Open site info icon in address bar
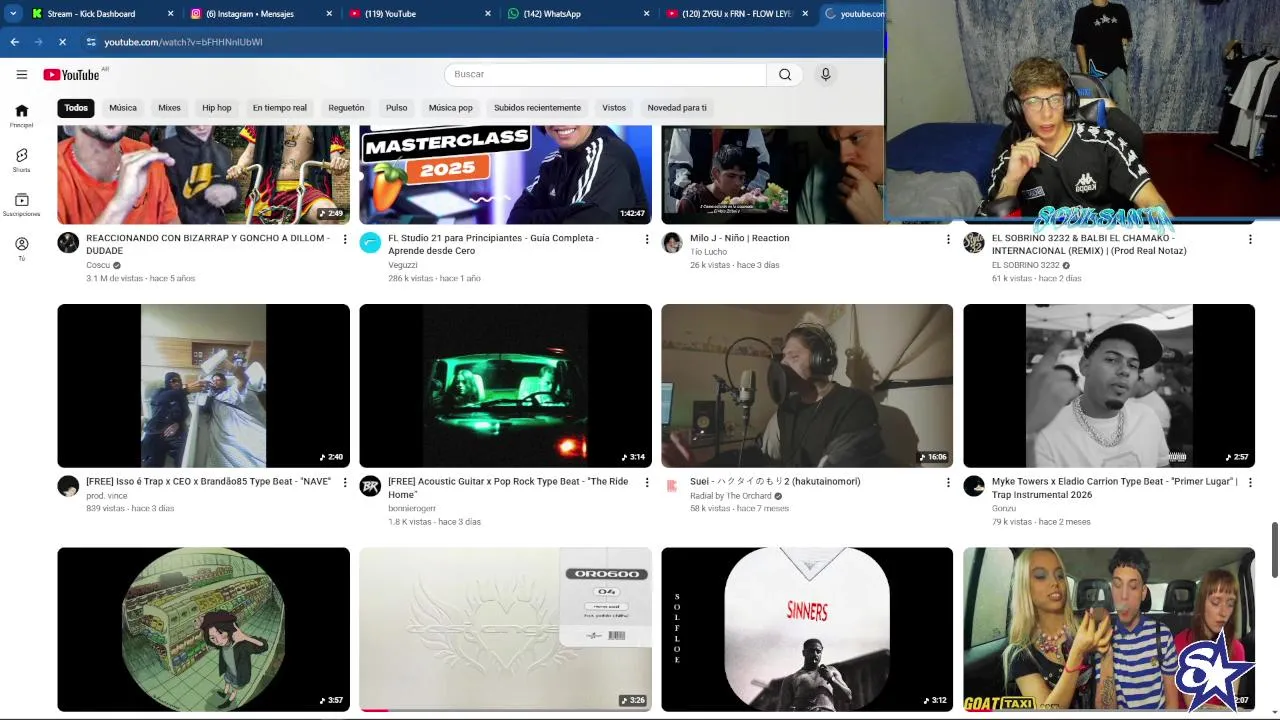Screen dimensions: 1280x720 tap(91, 42)
